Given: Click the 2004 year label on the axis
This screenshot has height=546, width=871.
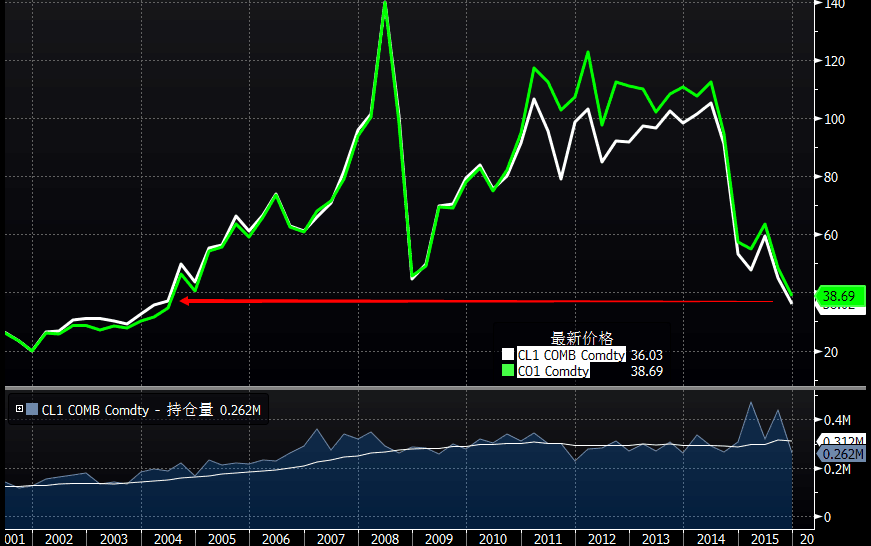Looking at the screenshot, I should pyautogui.click(x=168, y=539).
